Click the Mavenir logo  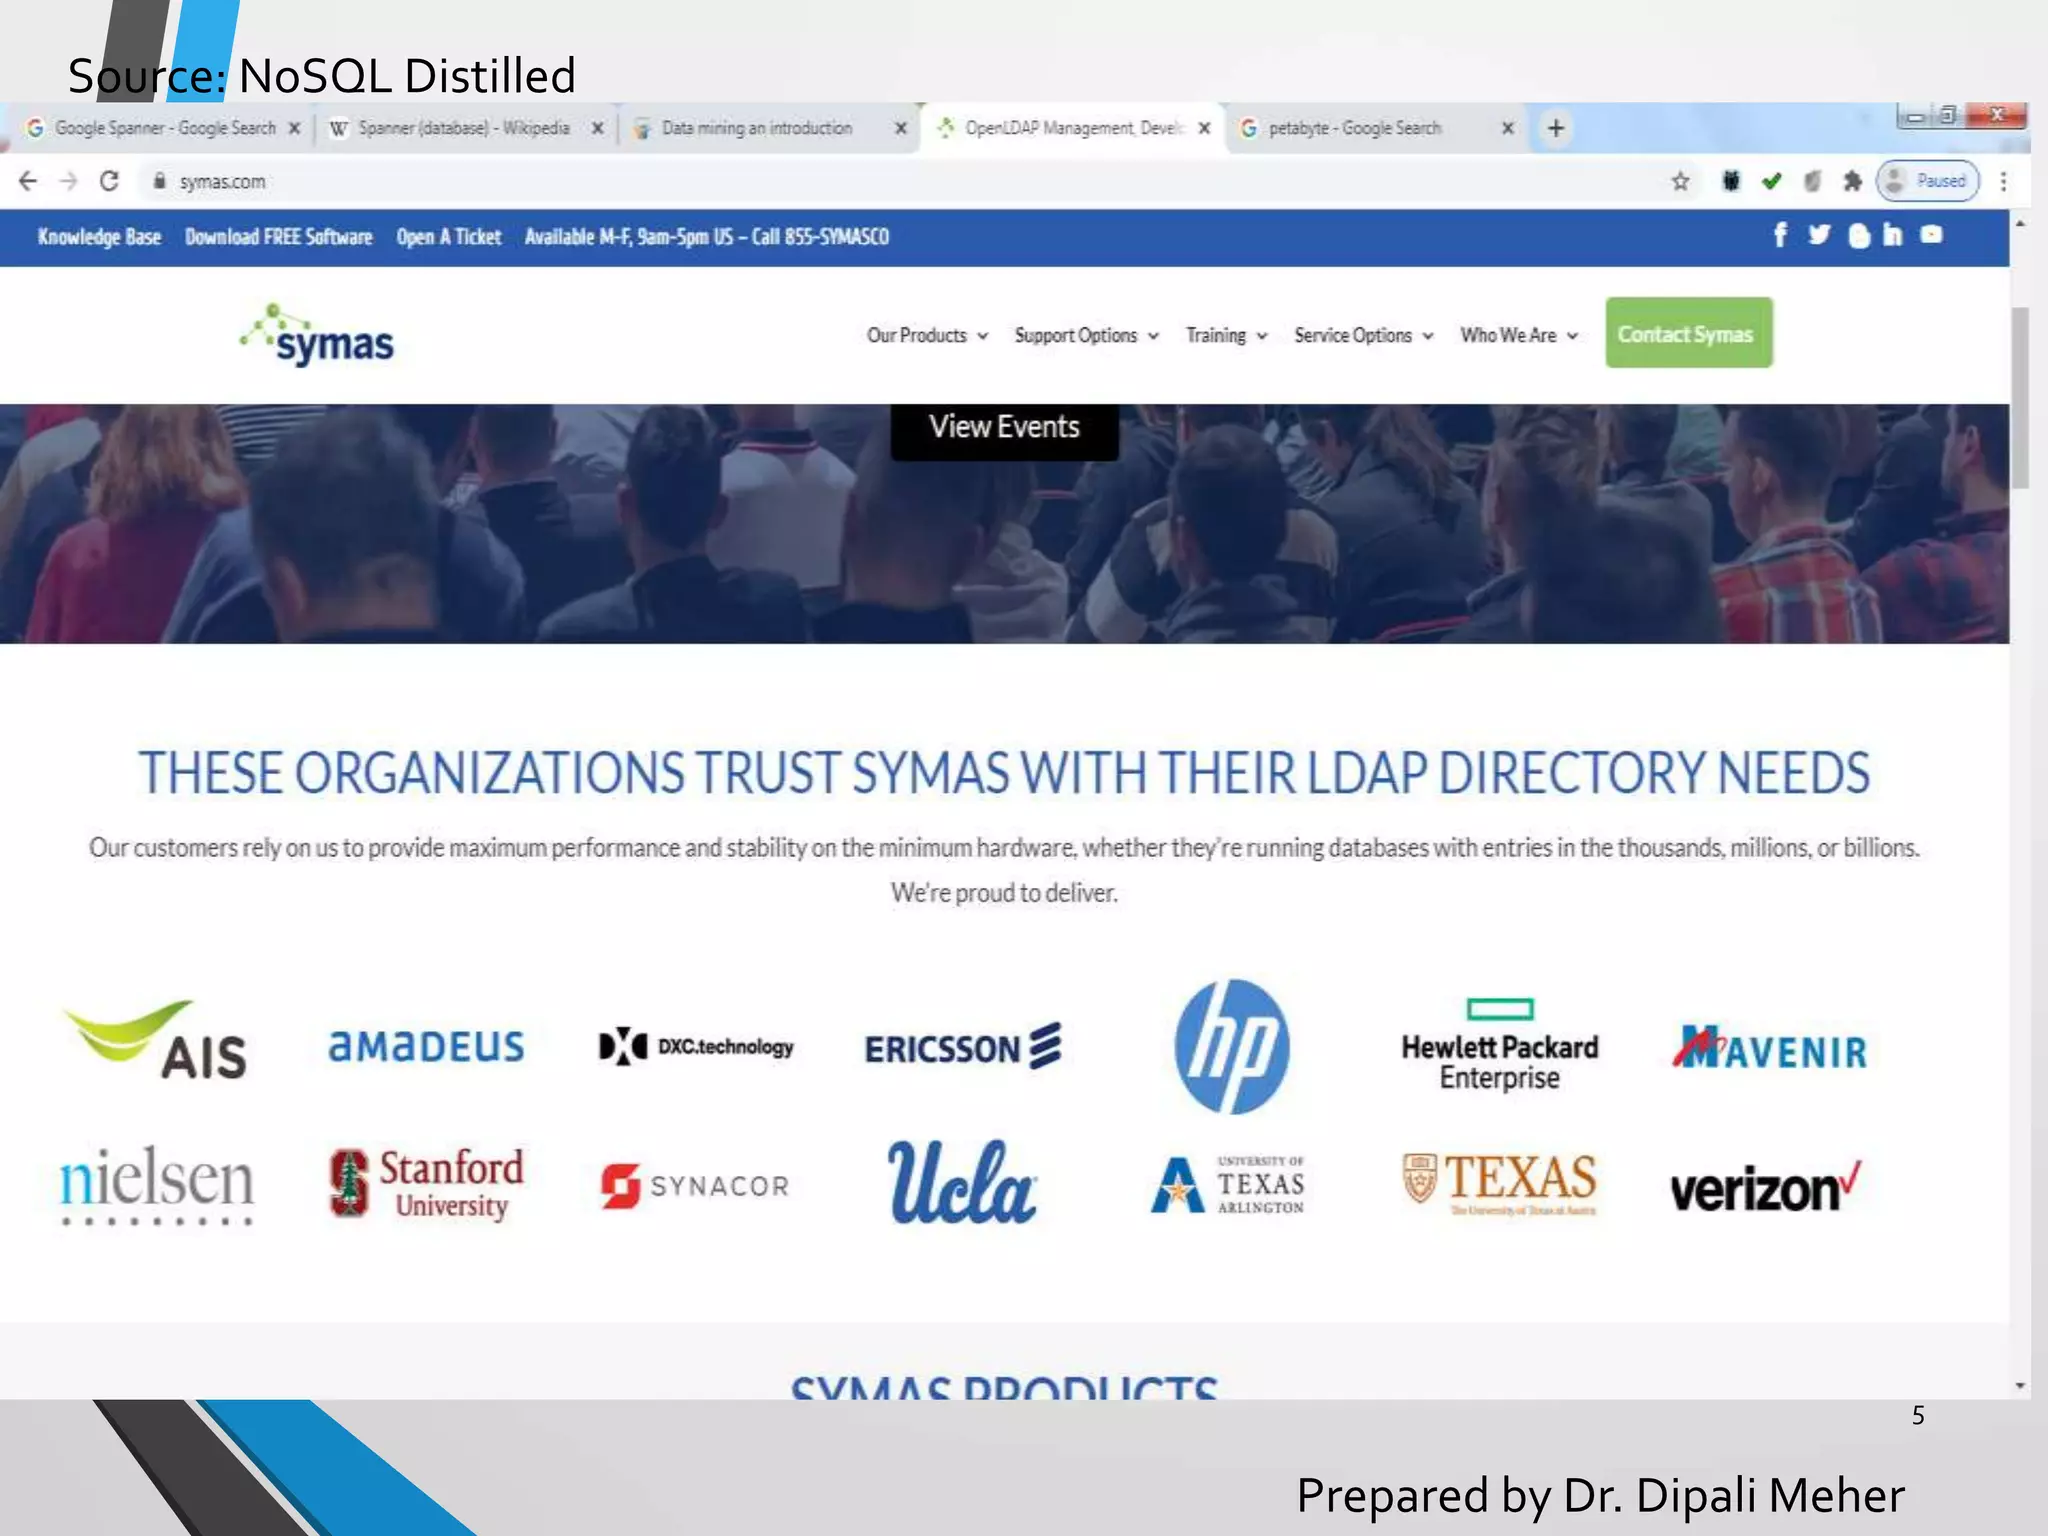pyautogui.click(x=1769, y=1049)
